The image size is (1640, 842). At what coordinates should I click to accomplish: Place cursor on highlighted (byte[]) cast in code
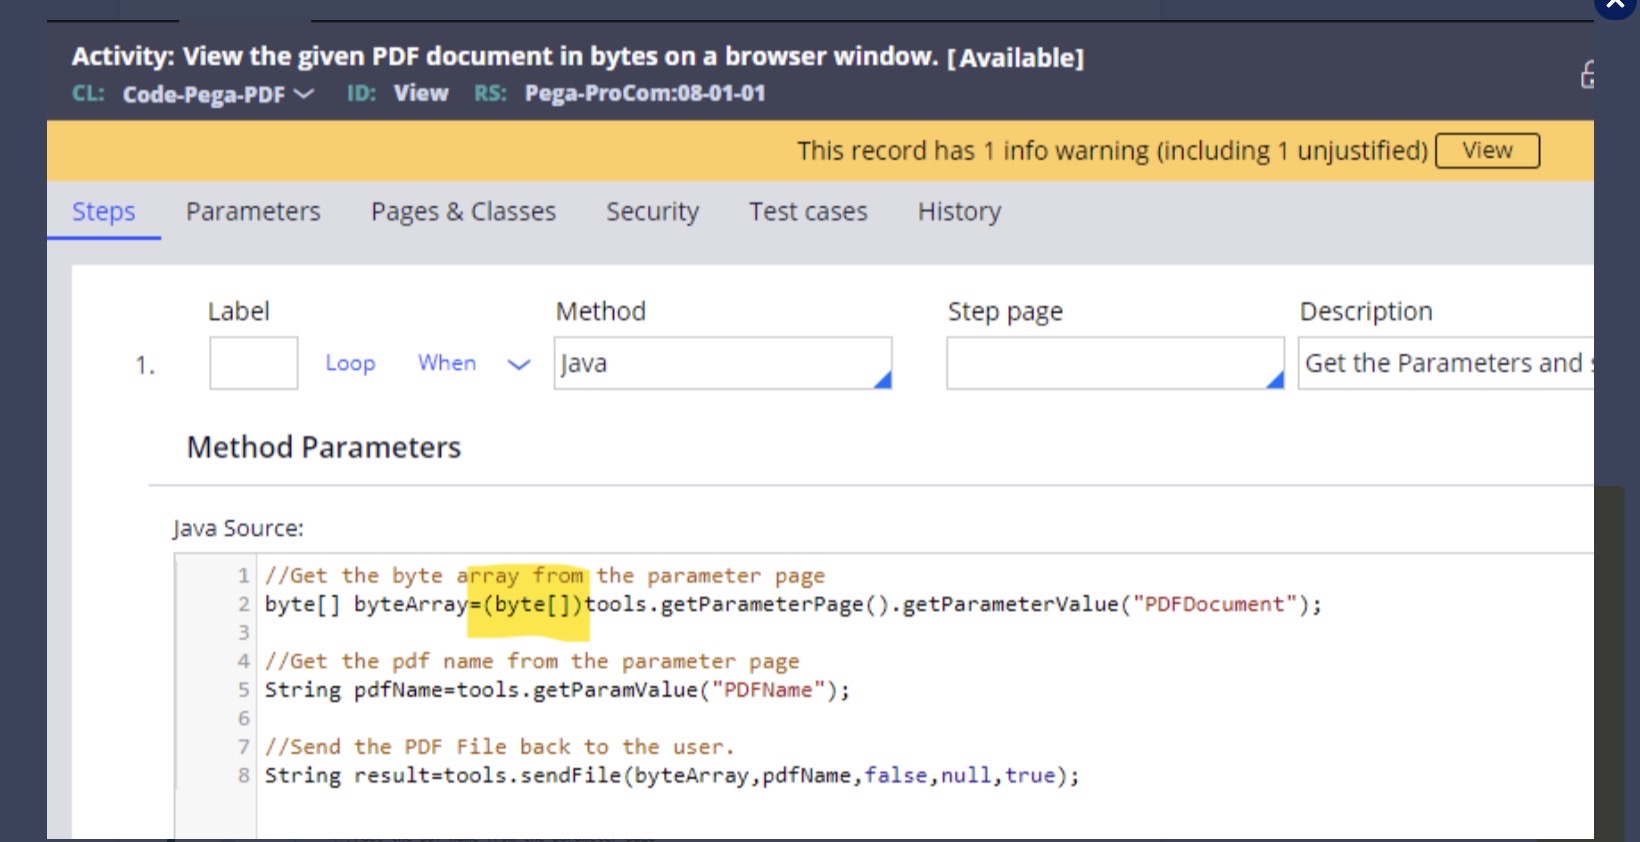pyautogui.click(x=532, y=605)
